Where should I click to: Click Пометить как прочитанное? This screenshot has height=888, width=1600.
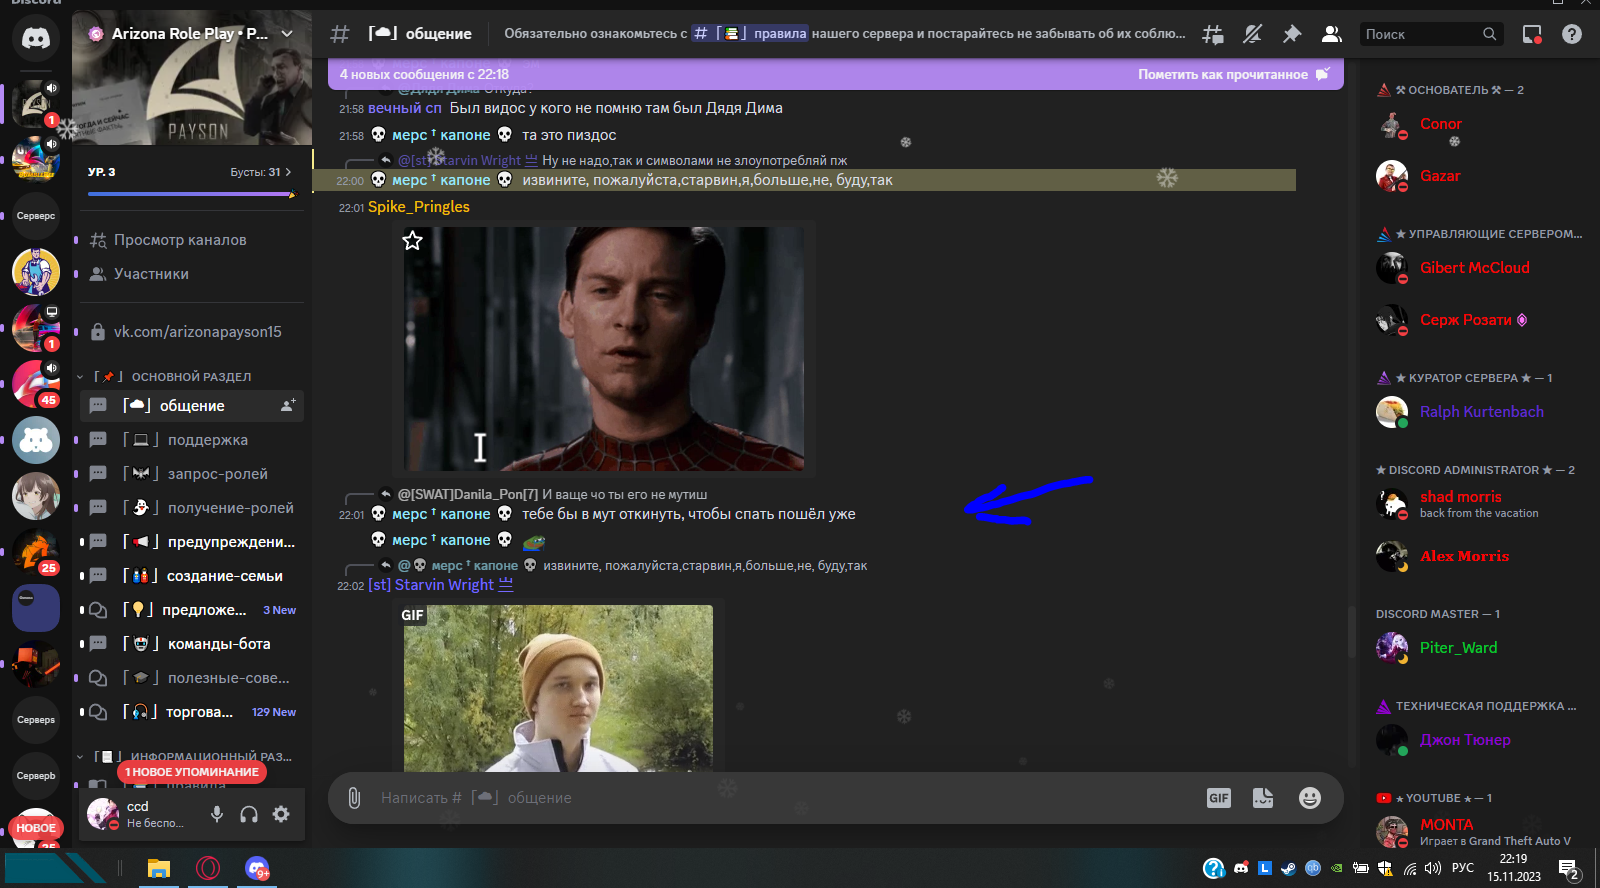(x=1234, y=75)
